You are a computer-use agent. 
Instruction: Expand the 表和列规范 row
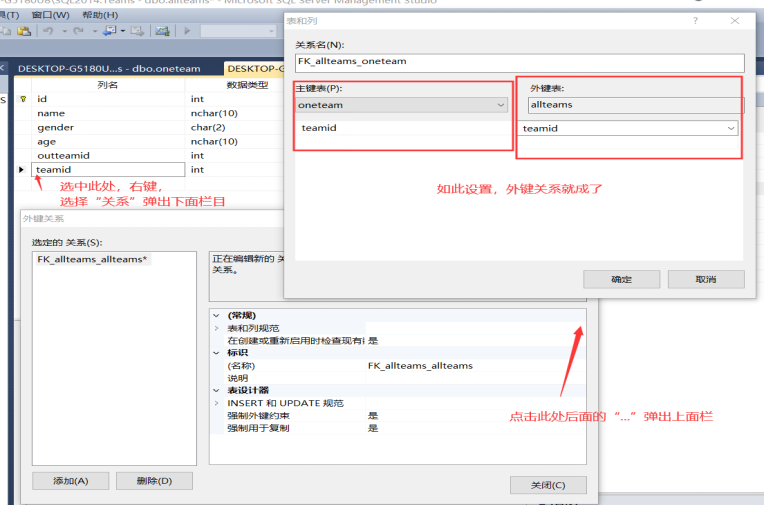coord(217,328)
